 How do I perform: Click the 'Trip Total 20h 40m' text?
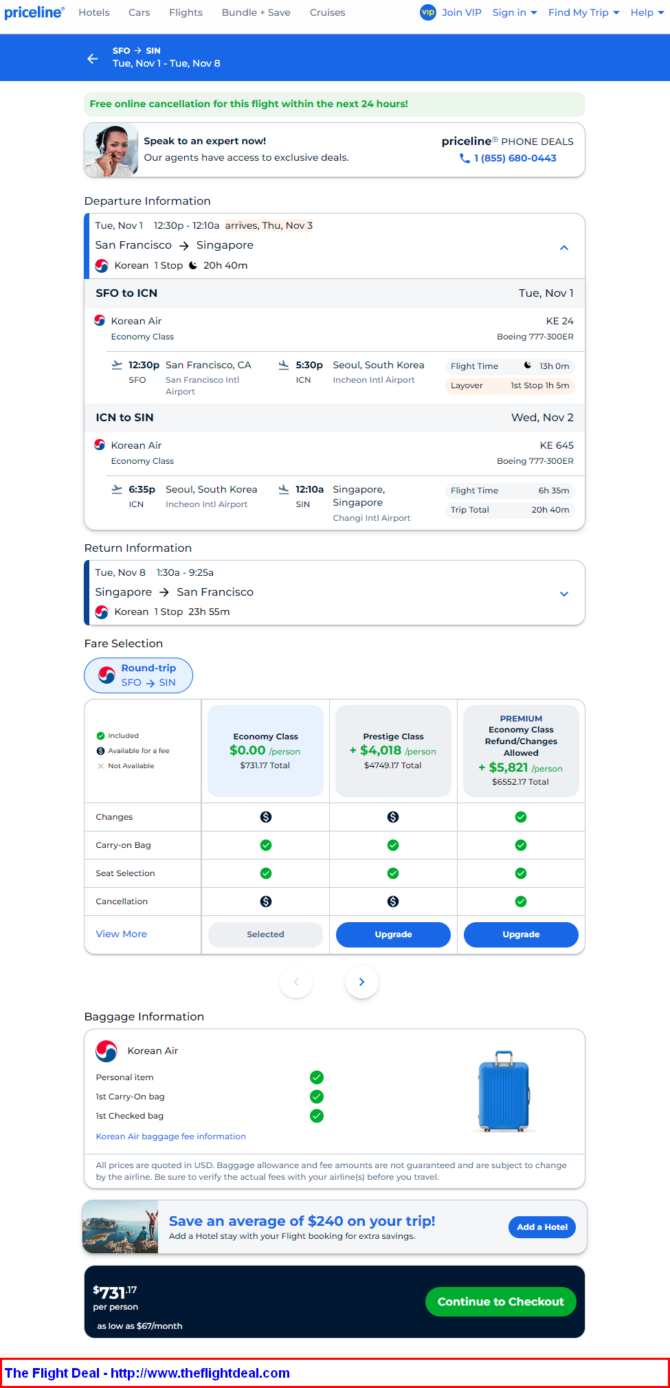tap(510, 509)
